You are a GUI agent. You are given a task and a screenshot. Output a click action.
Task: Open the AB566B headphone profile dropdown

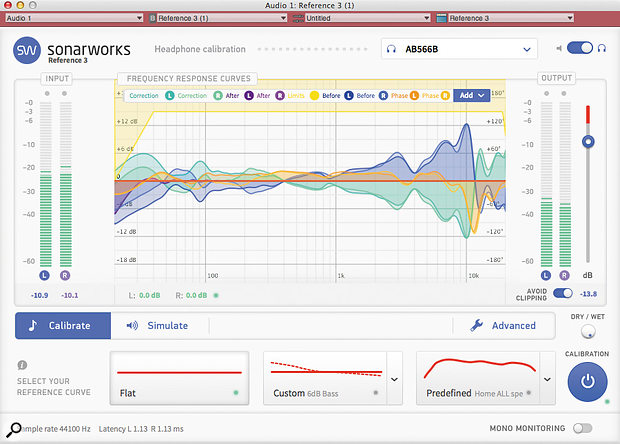[x=459, y=49]
